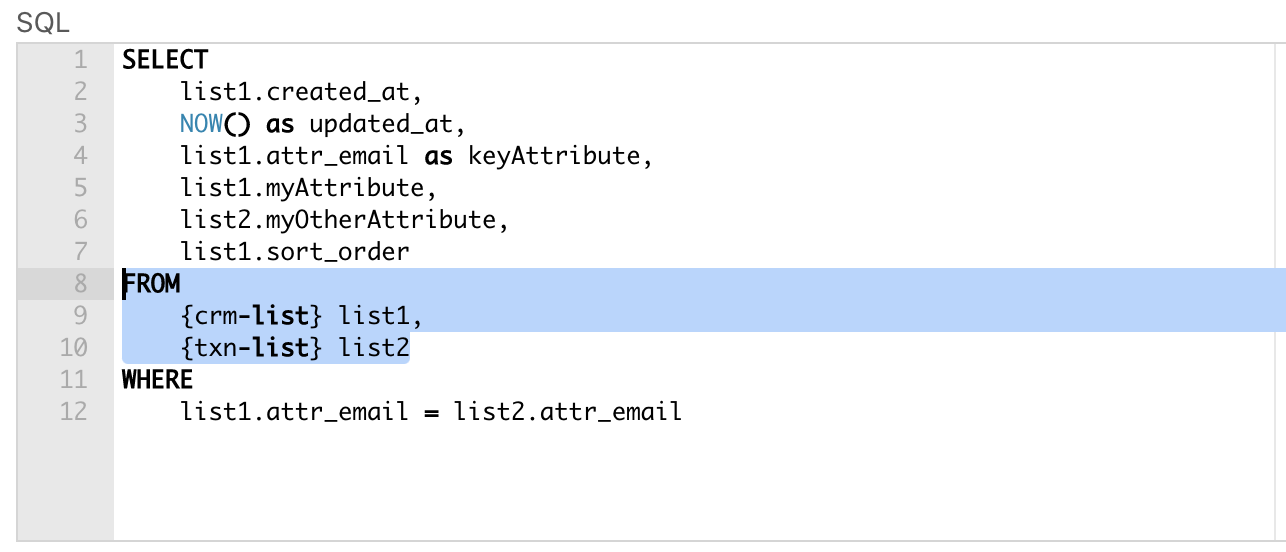This screenshot has width=1286, height=552.
Task: Click list1.created_at on line 2
Action: [295, 92]
